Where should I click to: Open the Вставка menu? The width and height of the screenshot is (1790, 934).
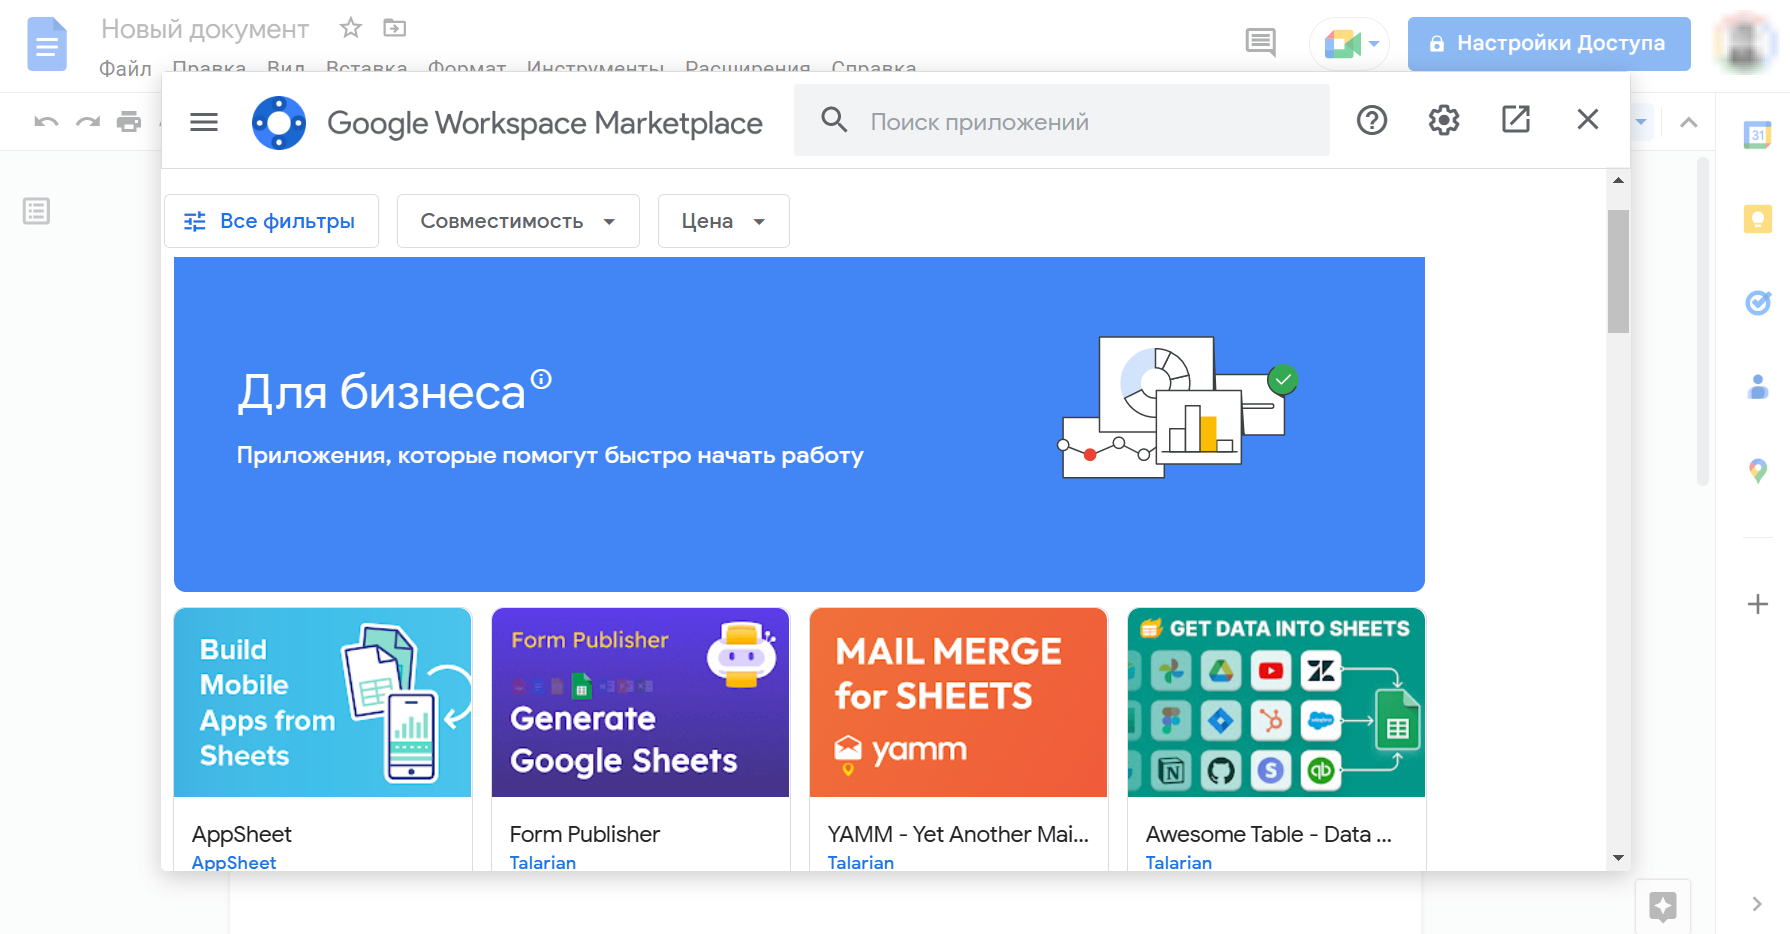coord(367,68)
